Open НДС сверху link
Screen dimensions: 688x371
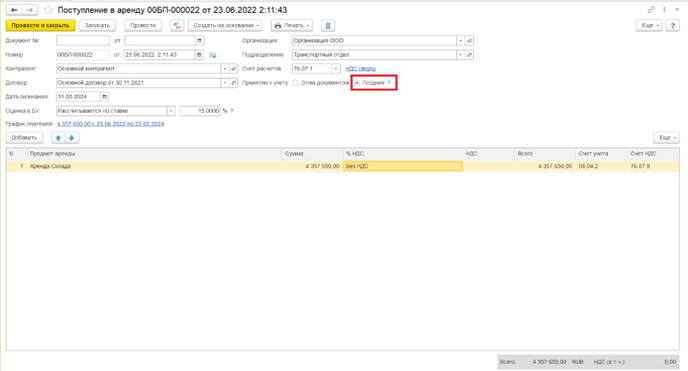click(x=361, y=69)
